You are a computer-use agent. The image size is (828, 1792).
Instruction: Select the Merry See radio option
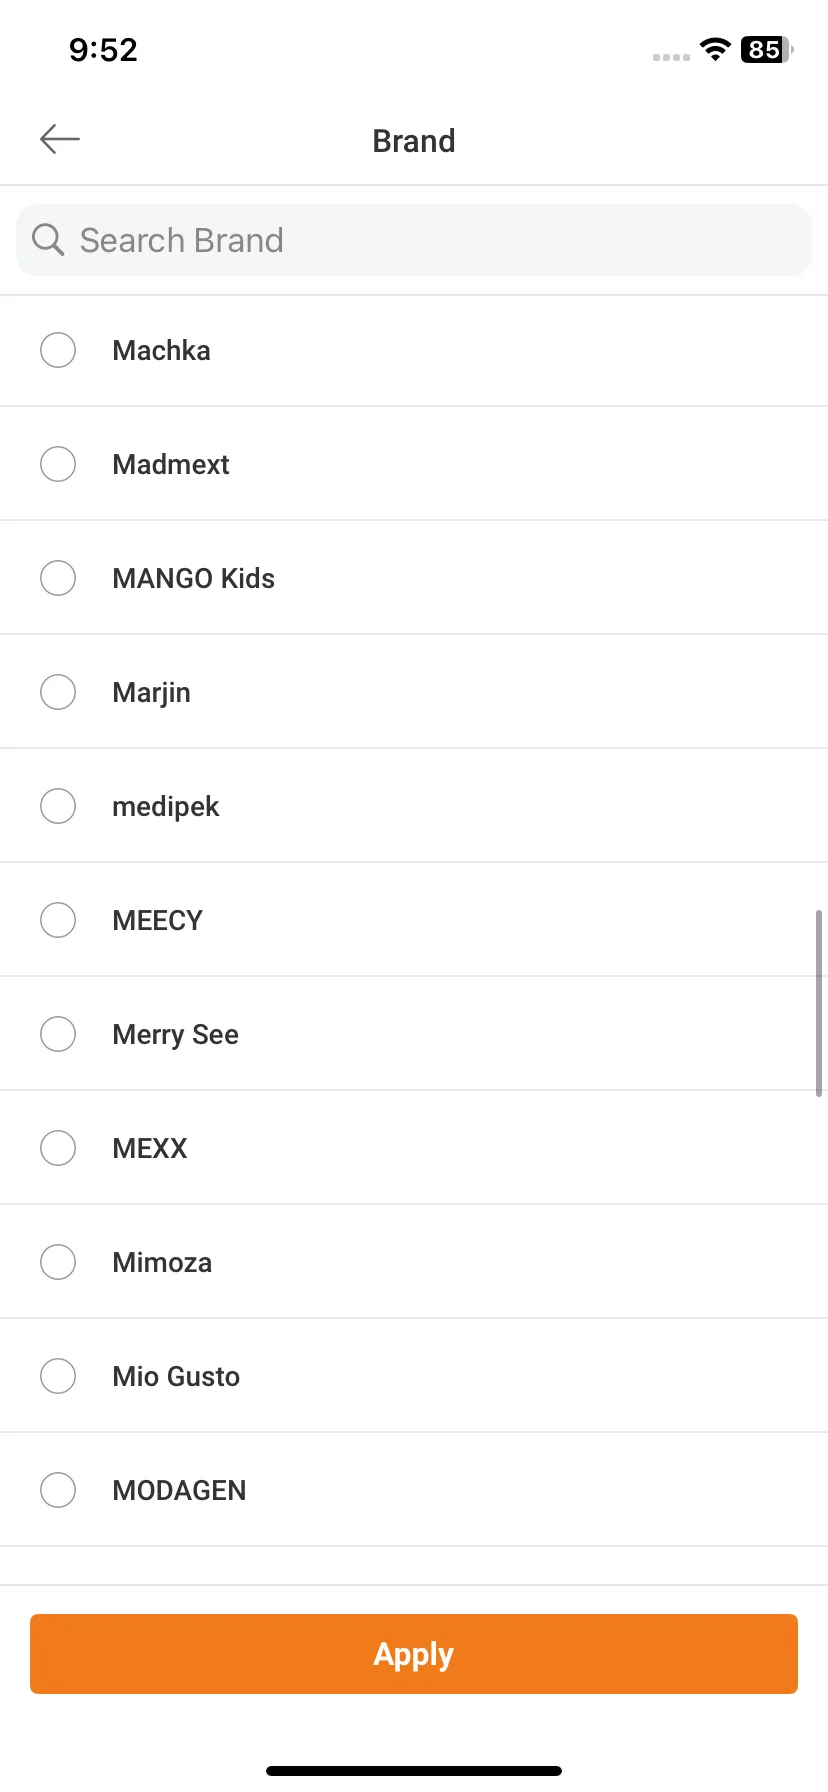coord(58,1034)
